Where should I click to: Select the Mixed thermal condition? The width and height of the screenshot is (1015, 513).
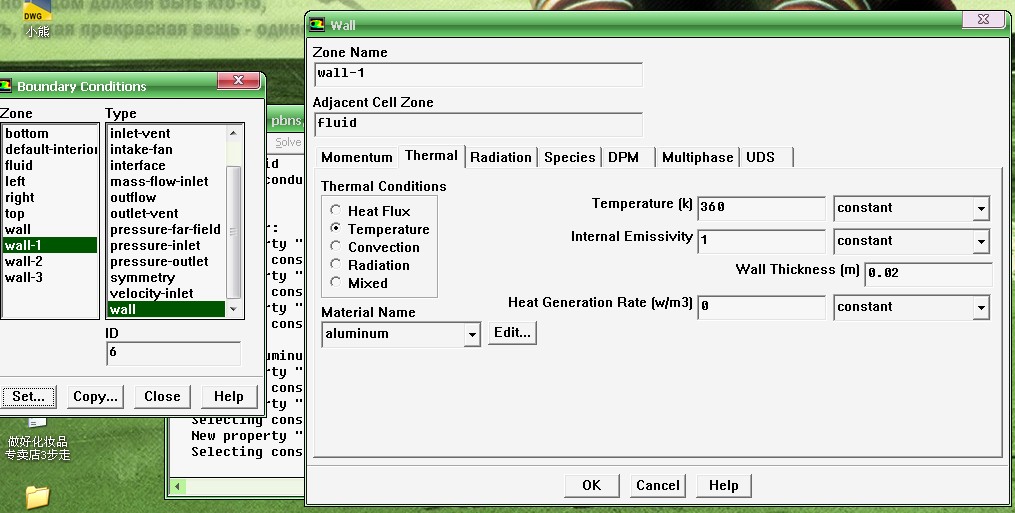click(x=336, y=283)
